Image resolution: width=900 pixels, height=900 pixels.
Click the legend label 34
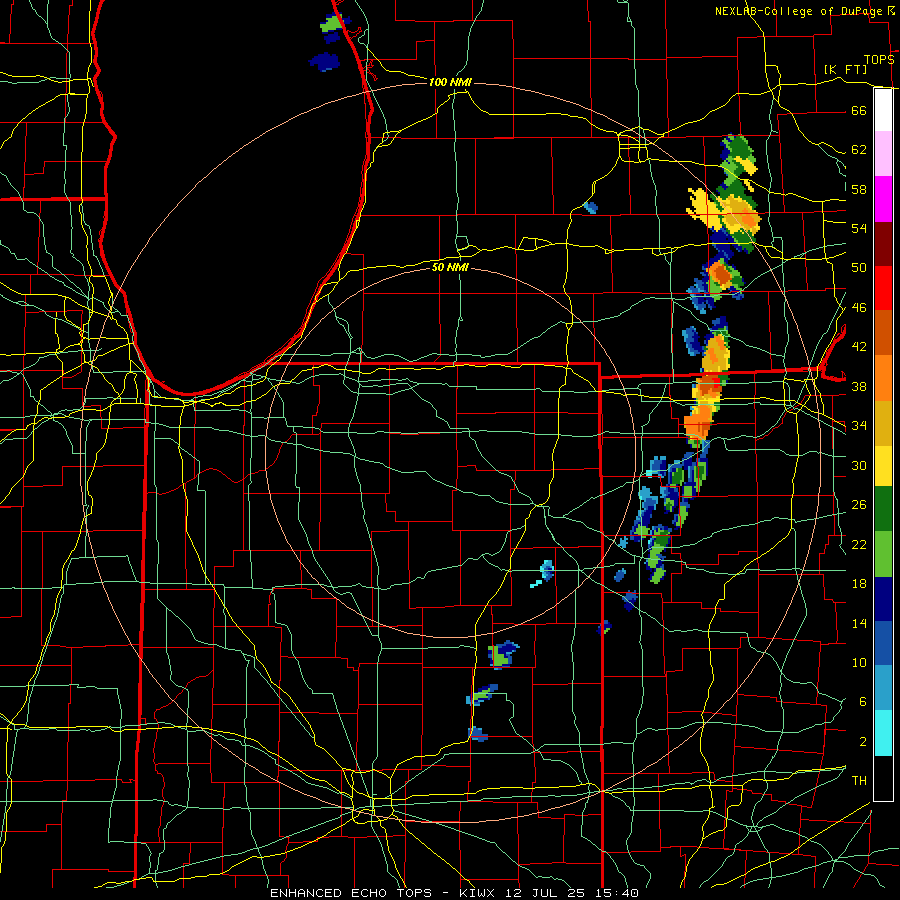(x=859, y=426)
